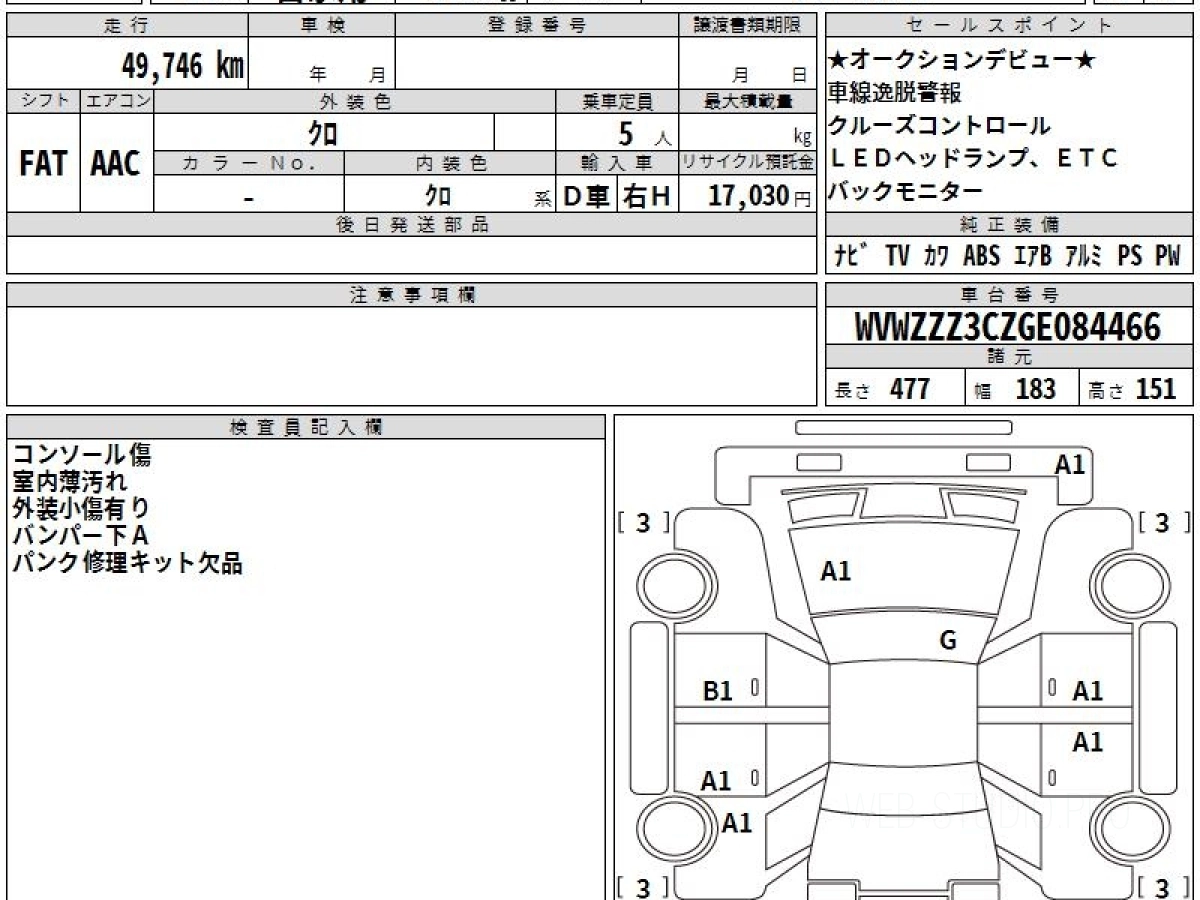Select the FAT shift value

pos(43,164)
